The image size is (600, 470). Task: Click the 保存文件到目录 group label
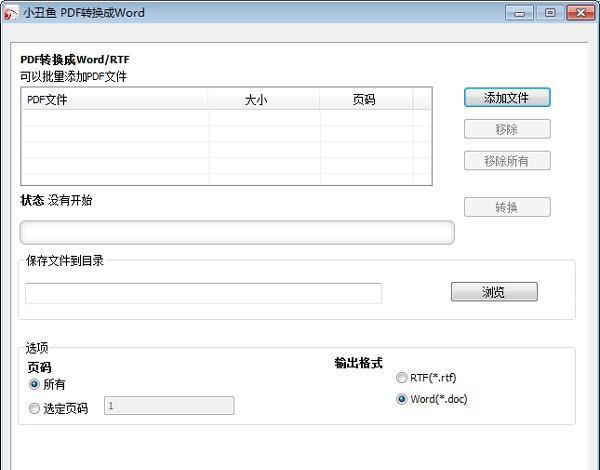(65, 261)
